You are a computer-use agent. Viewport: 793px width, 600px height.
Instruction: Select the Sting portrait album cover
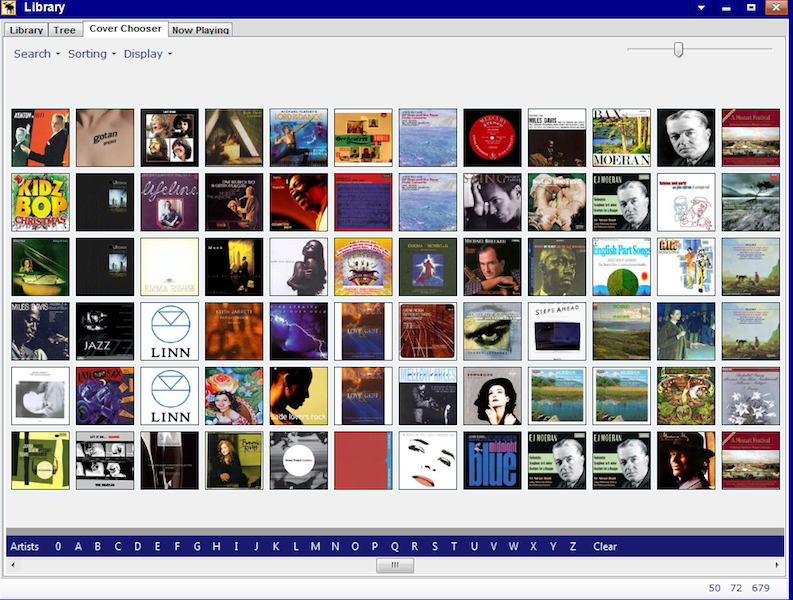coord(492,202)
